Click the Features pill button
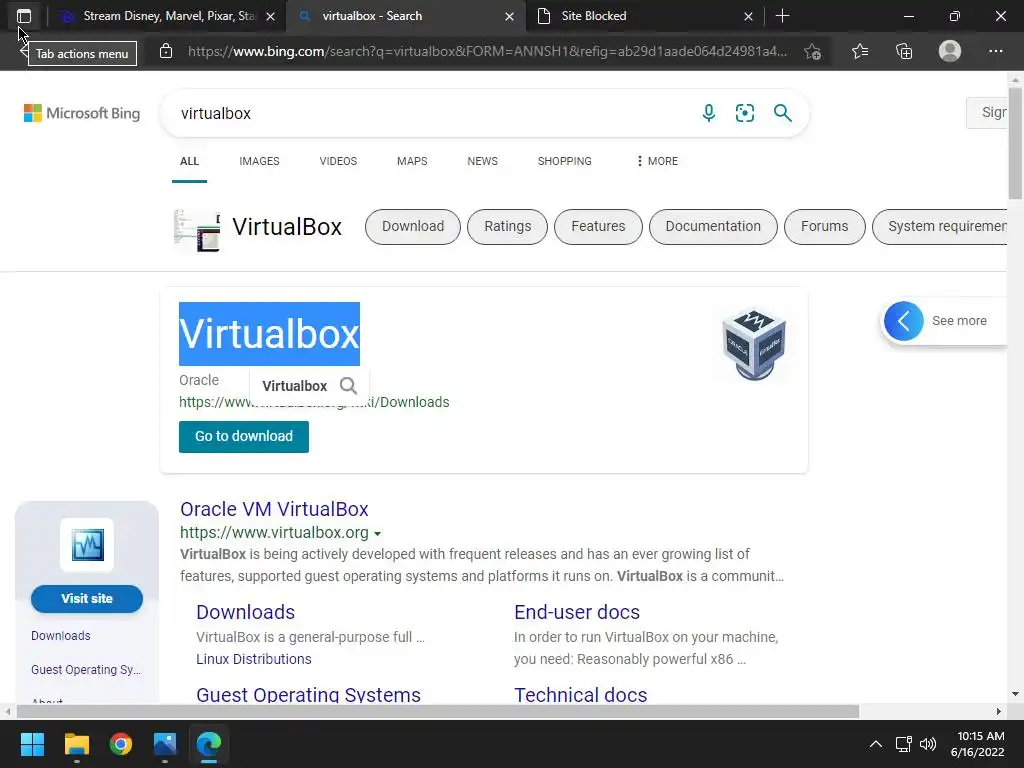Viewport: 1024px width, 768px height. click(x=598, y=227)
